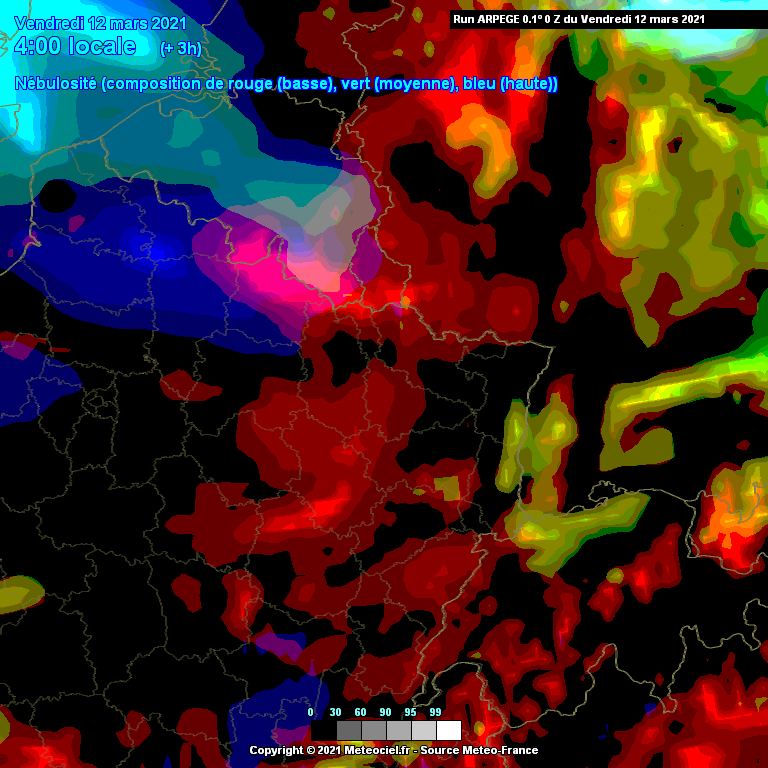Click the word "Nébulosité" in the map title
Image resolution: width=768 pixels, height=768 pixels.
click(x=56, y=84)
